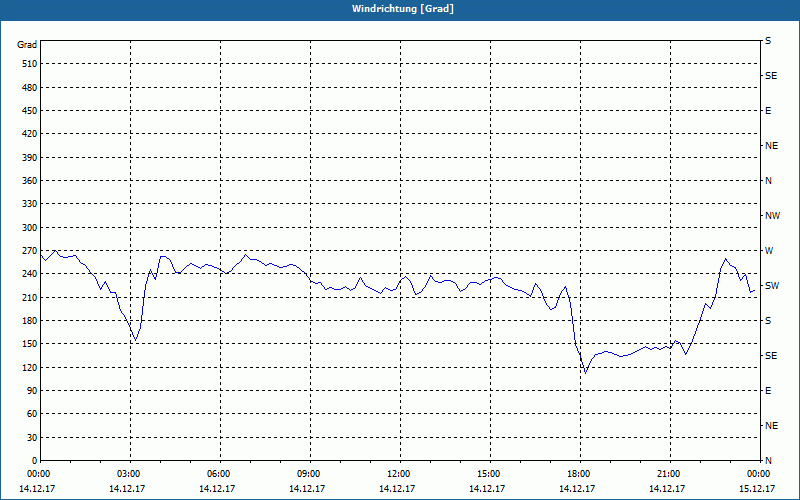This screenshot has width=800, height=500.
Task: Select the 300 degree axis label
Action: pos(30,227)
